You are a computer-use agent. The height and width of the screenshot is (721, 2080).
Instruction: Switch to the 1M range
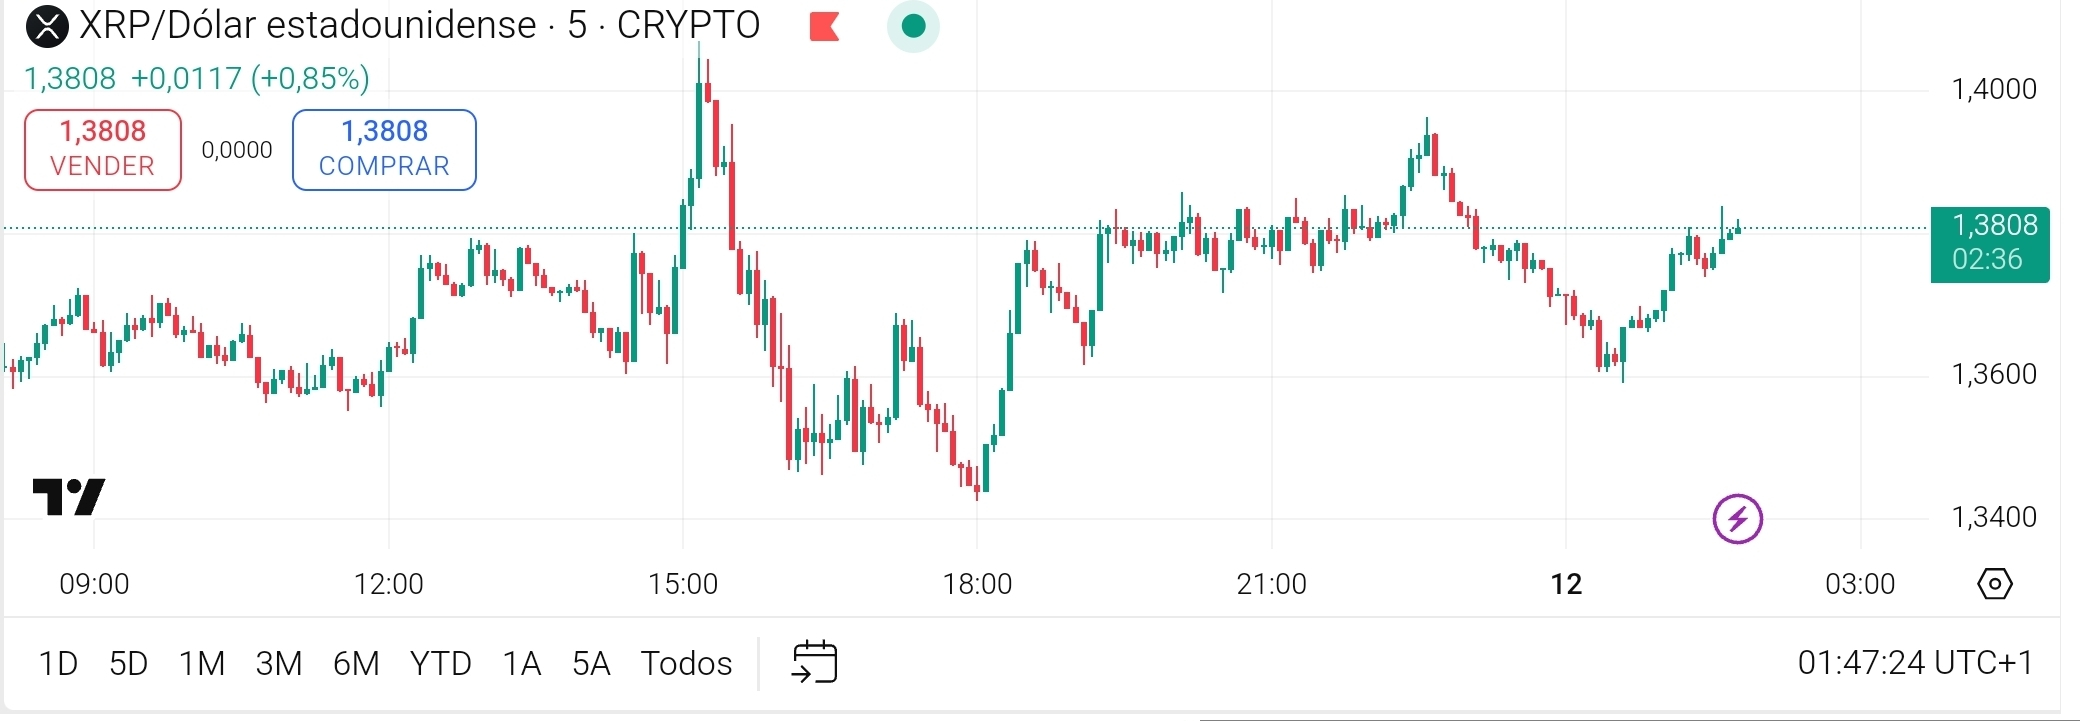pos(201,663)
